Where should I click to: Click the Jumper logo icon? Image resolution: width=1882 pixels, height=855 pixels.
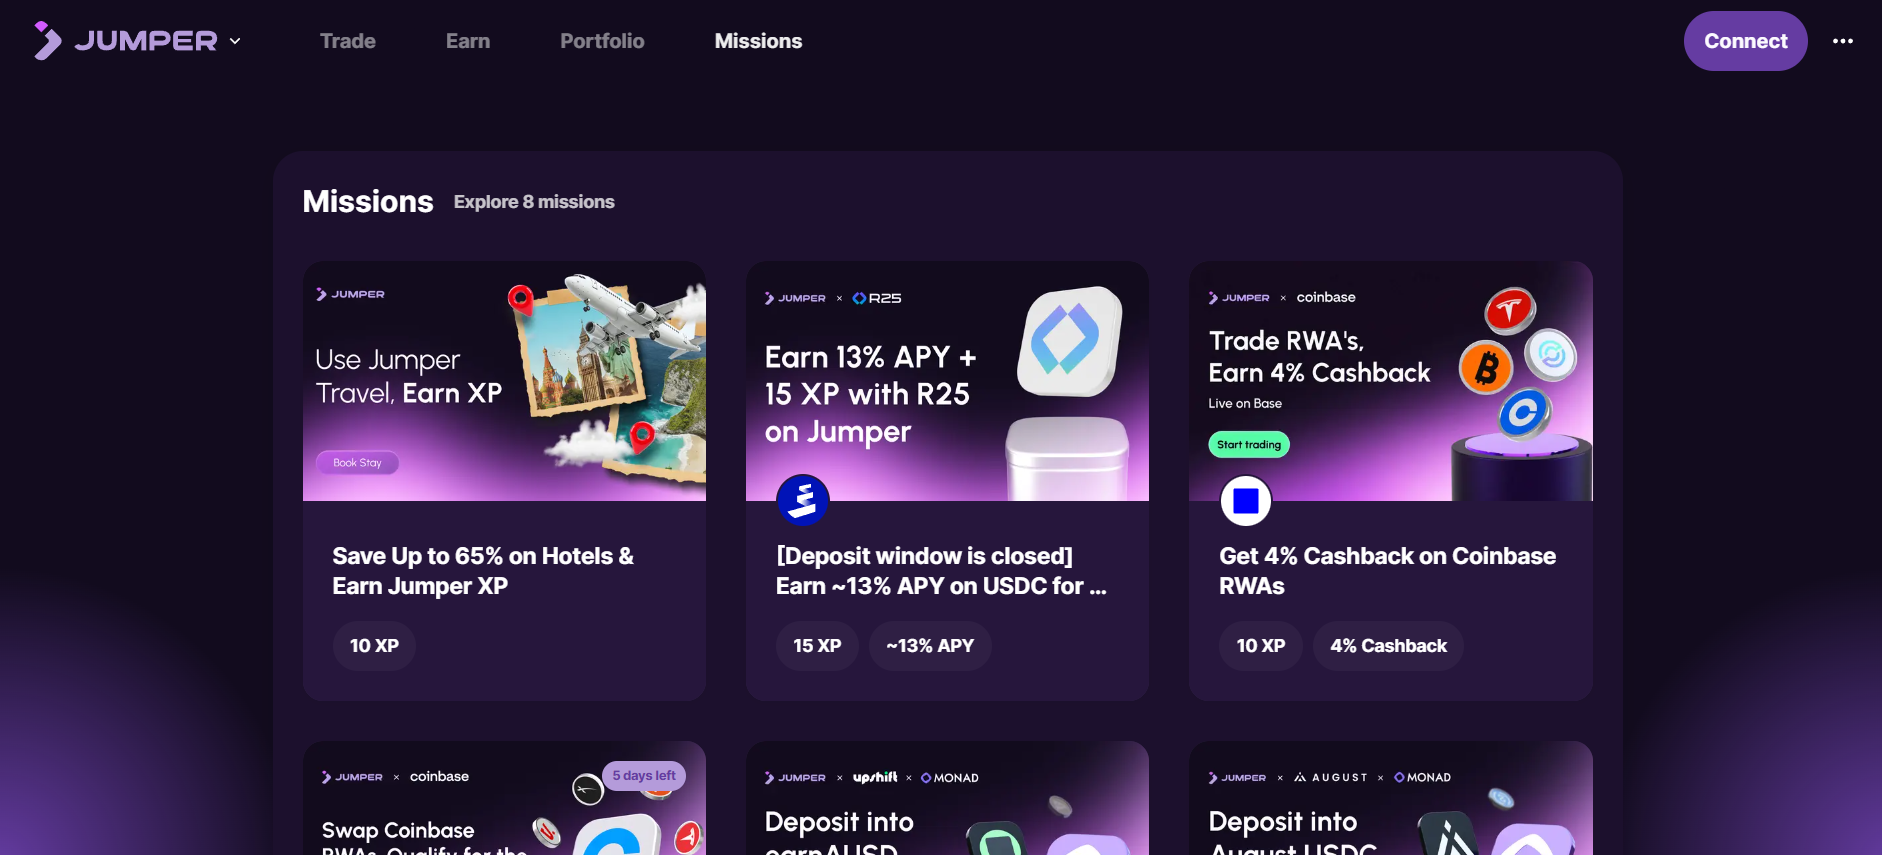[x=47, y=41]
